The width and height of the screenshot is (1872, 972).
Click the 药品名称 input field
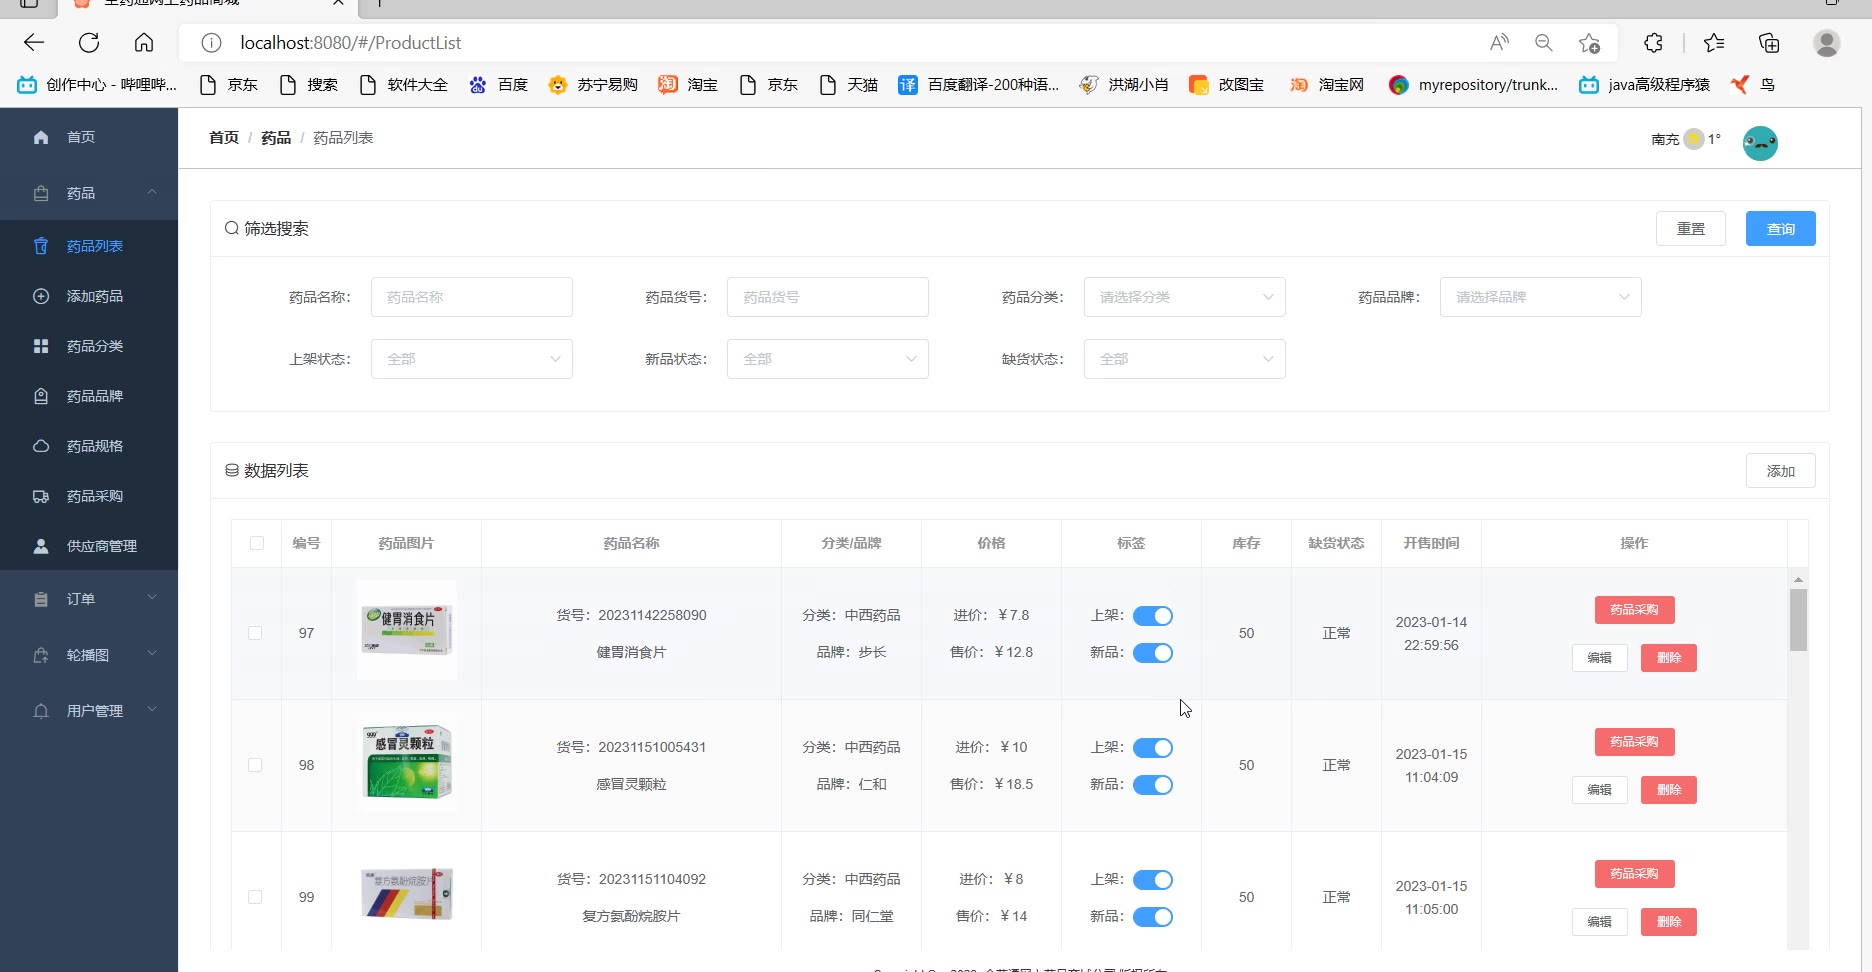[471, 297]
